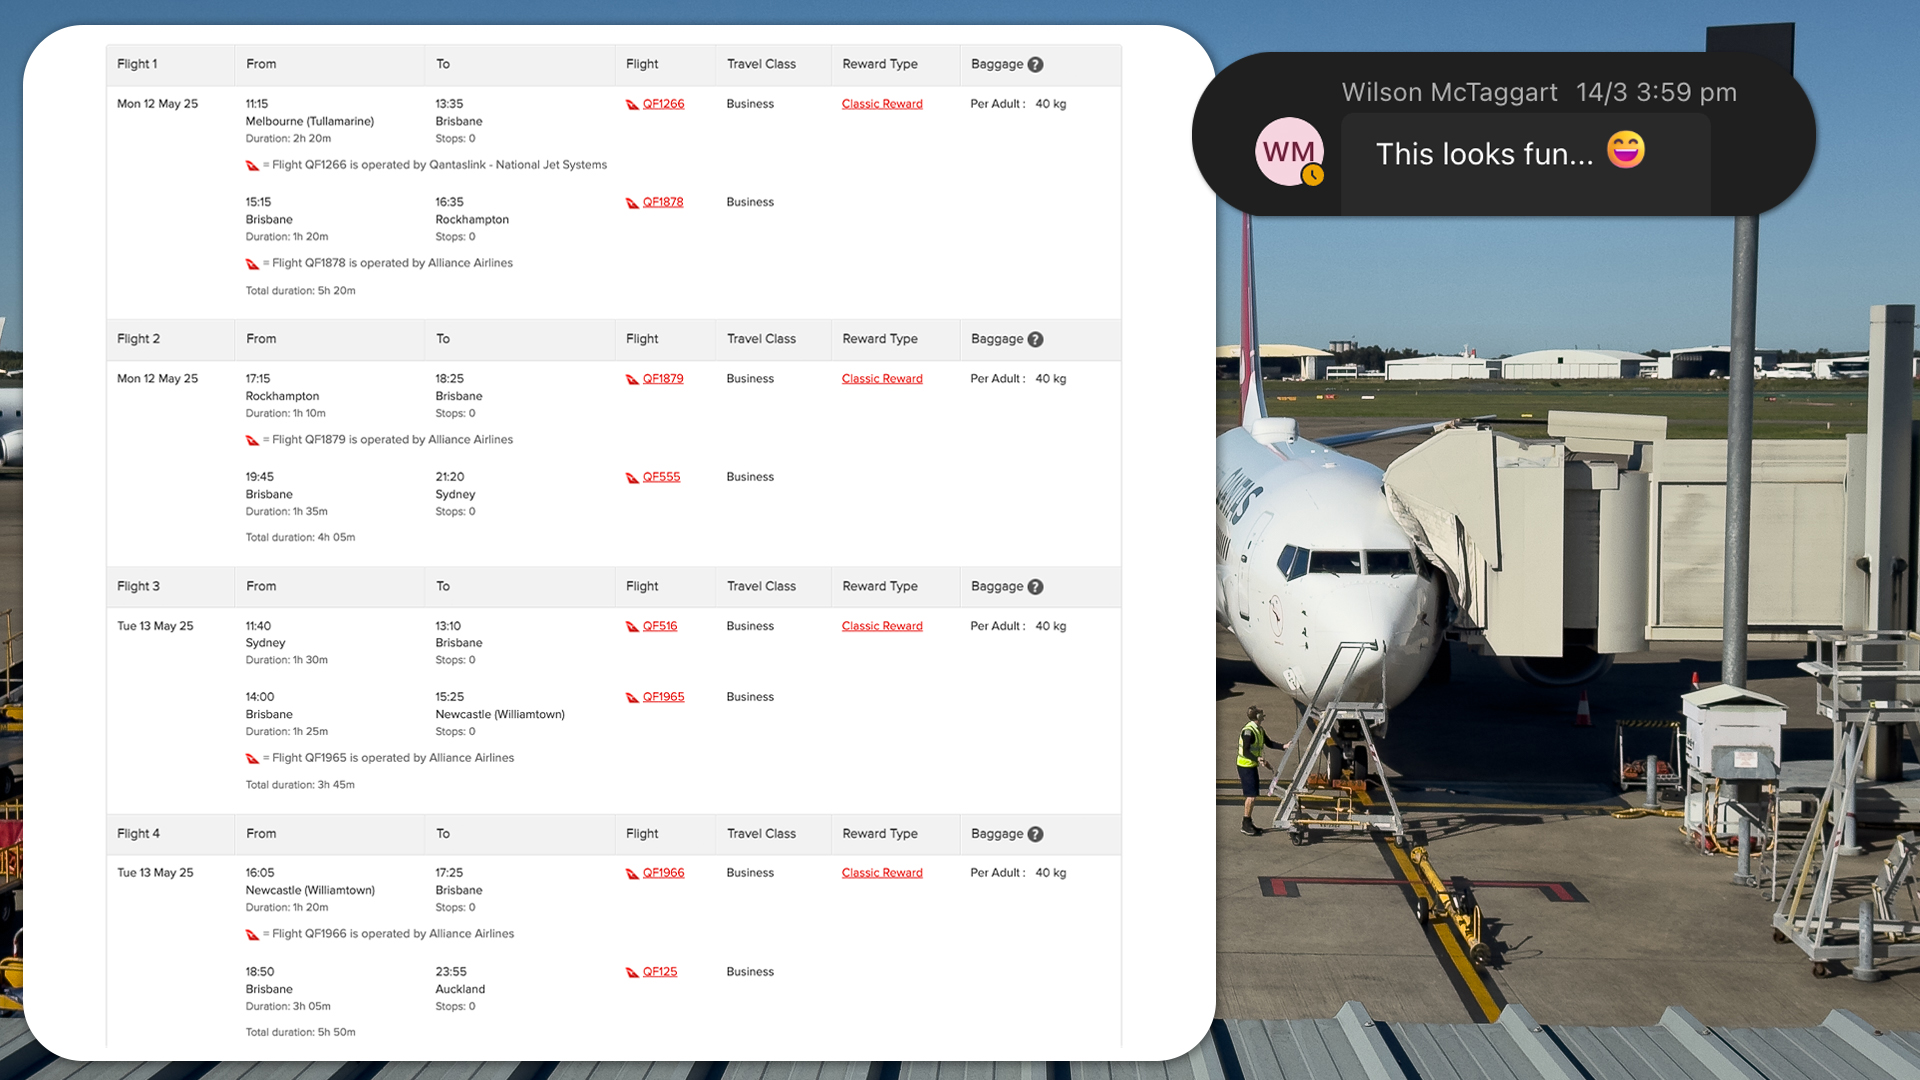This screenshot has height=1080, width=1920.
Task: Open flight link QF1966
Action: pos(663,873)
